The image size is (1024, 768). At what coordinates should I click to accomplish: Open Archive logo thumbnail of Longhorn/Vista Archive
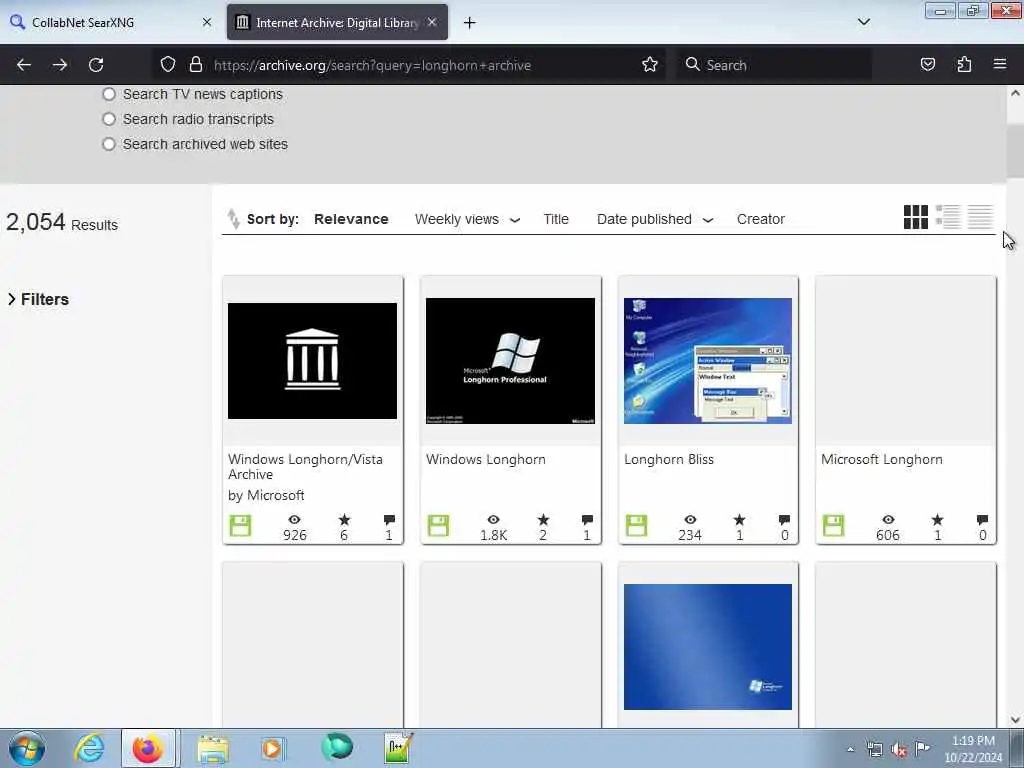point(312,360)
